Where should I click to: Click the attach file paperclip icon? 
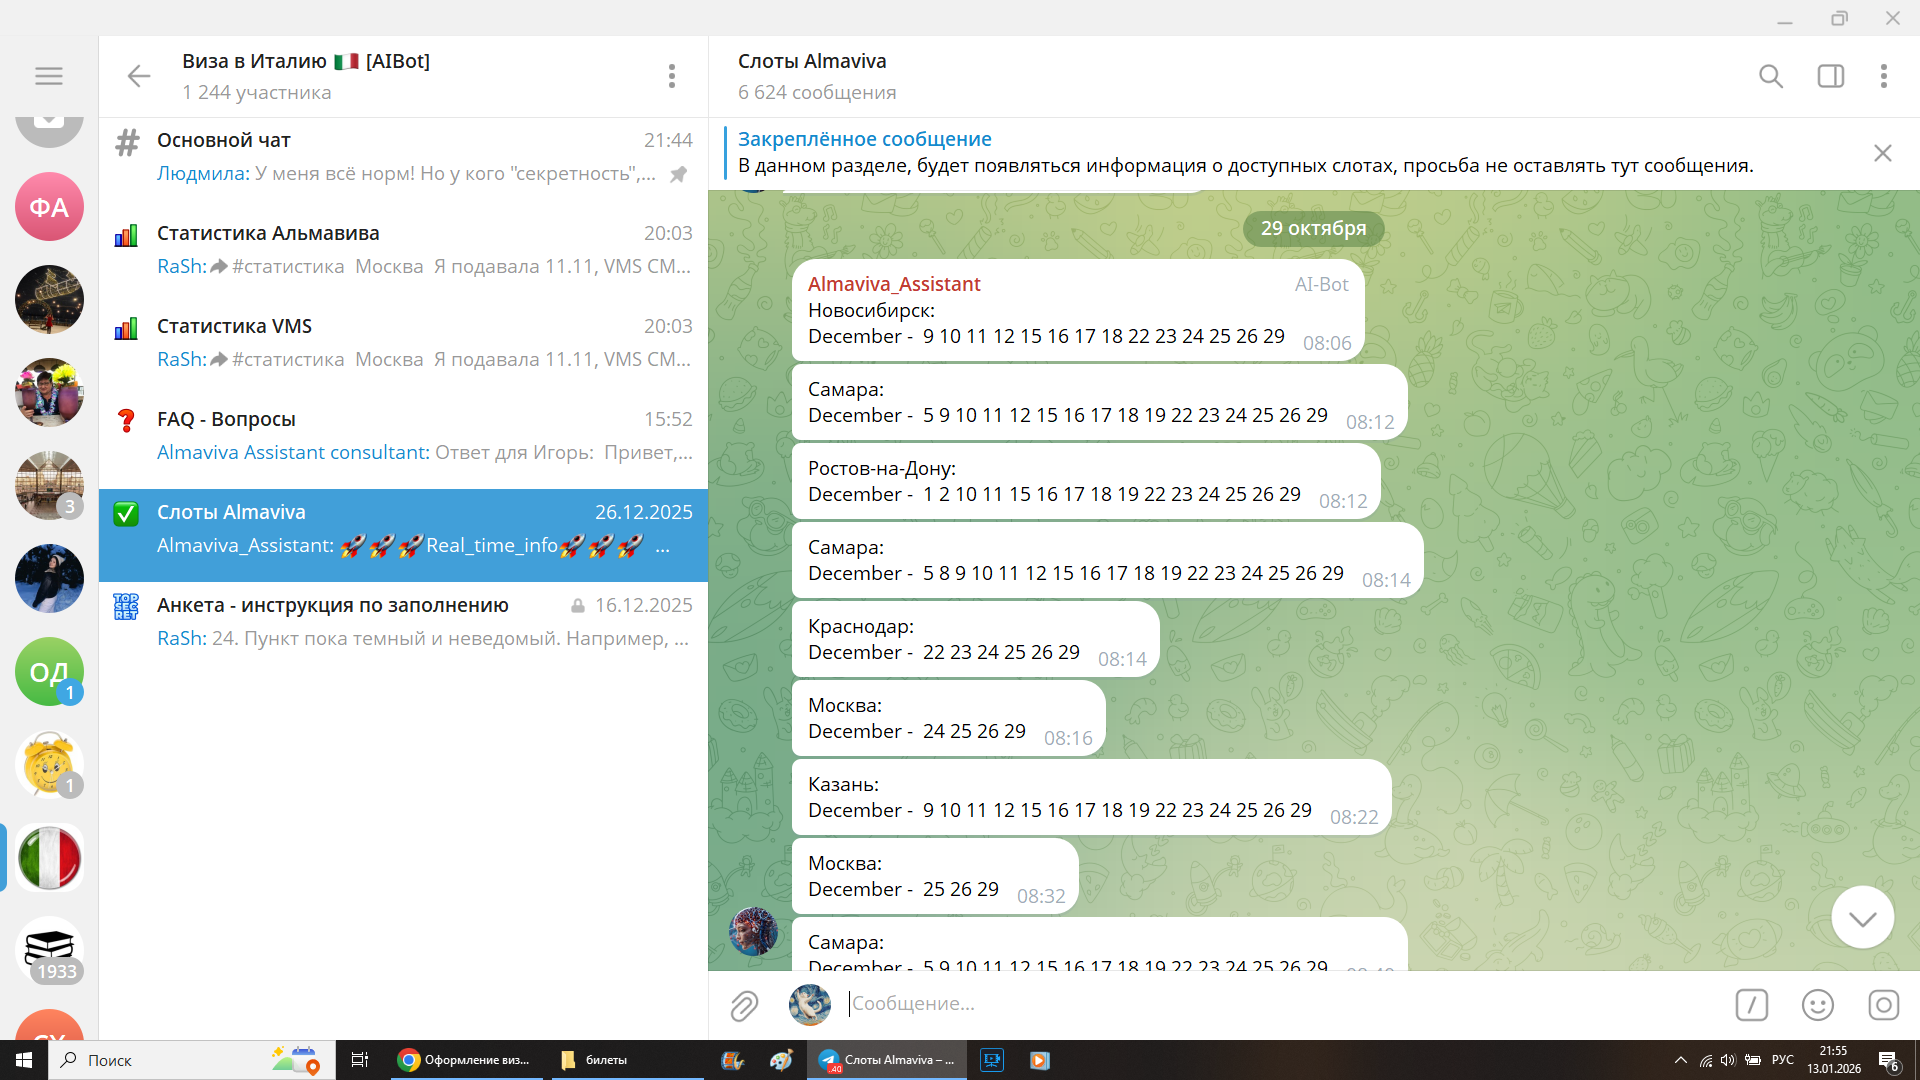pos(744,1005)
